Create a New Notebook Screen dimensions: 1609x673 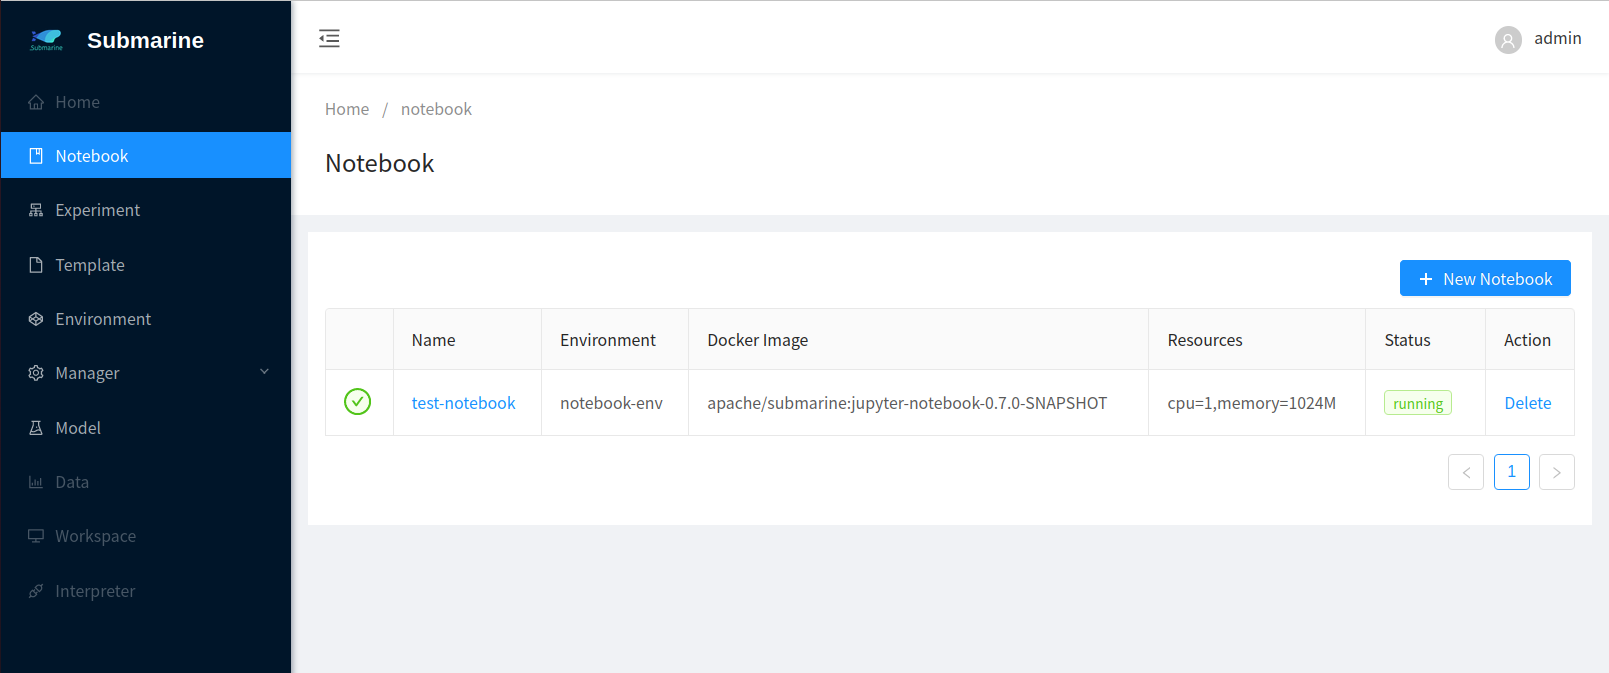click(1484, 279)
